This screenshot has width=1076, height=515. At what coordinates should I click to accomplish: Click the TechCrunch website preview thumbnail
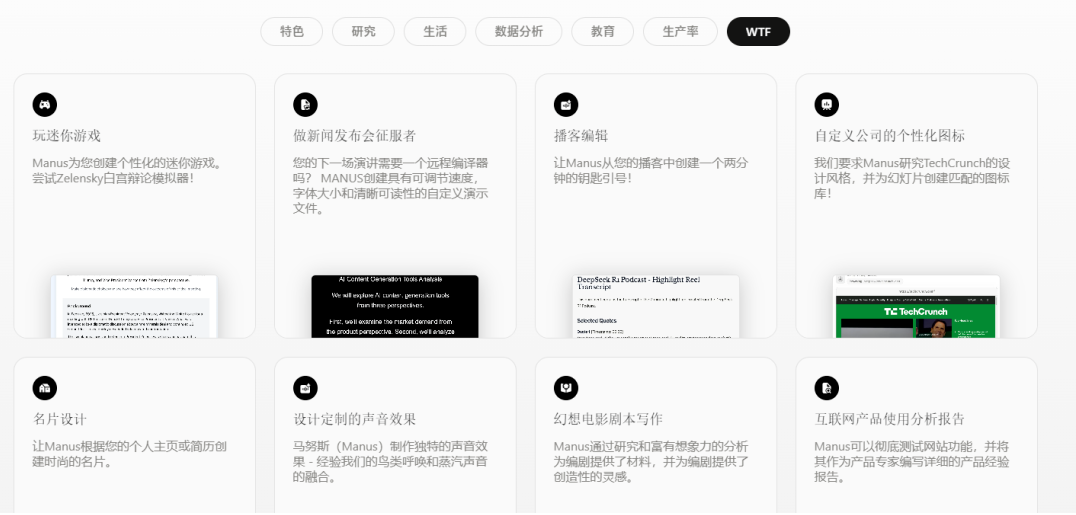click(x=916, y=306)
